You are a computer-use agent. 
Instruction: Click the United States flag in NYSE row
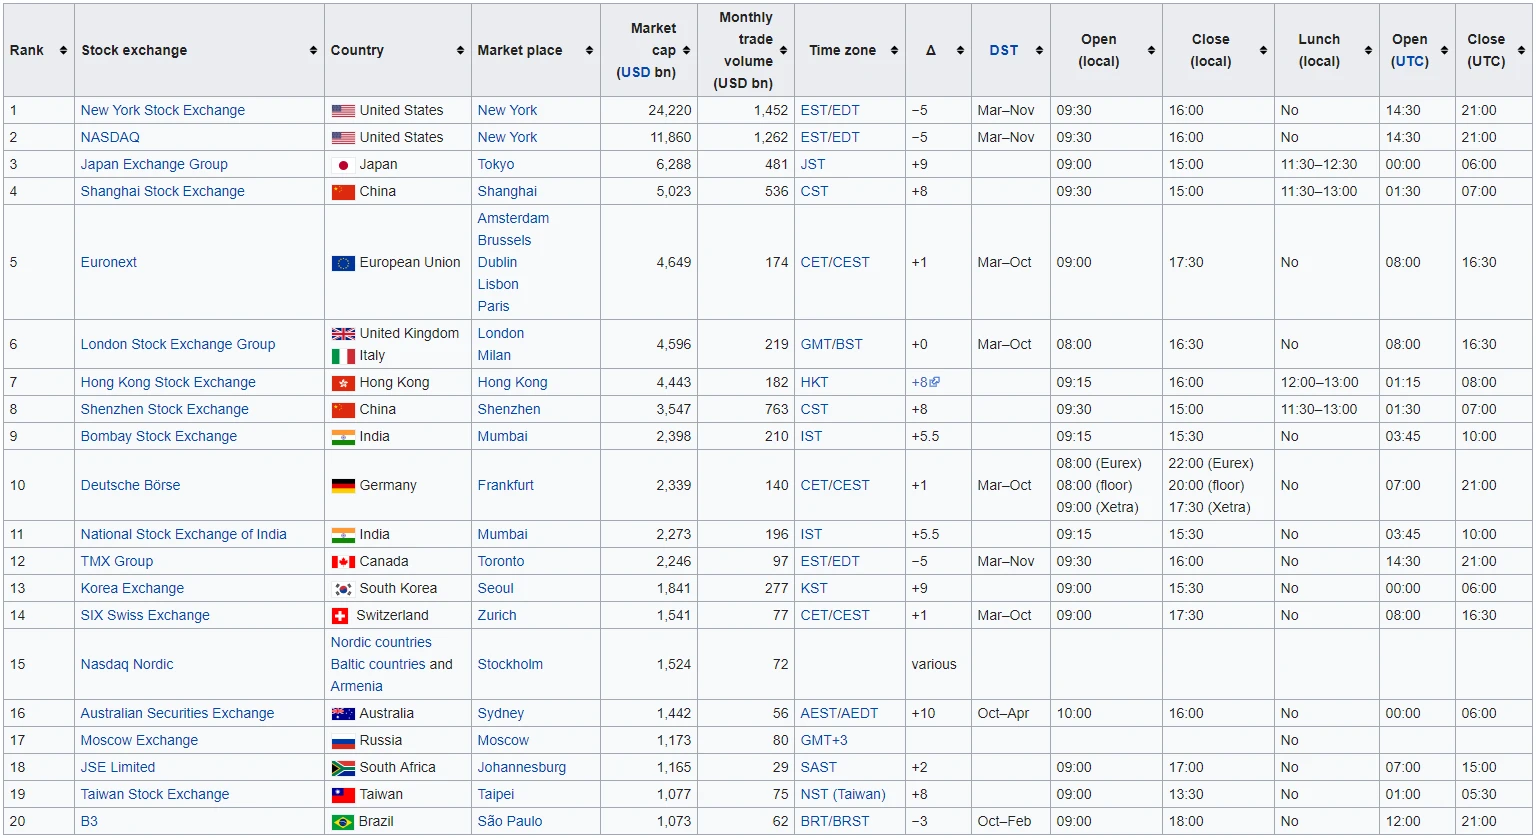[x=343, y=111]
